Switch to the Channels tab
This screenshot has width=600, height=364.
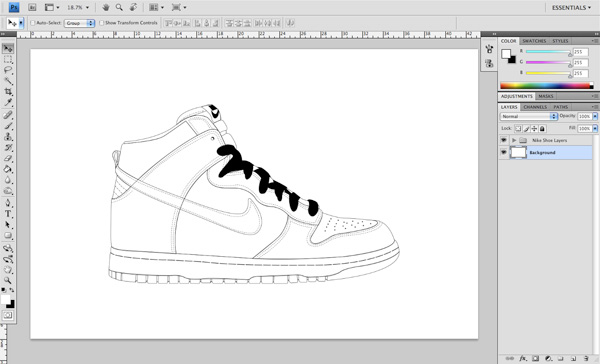(x=535, y=107)
